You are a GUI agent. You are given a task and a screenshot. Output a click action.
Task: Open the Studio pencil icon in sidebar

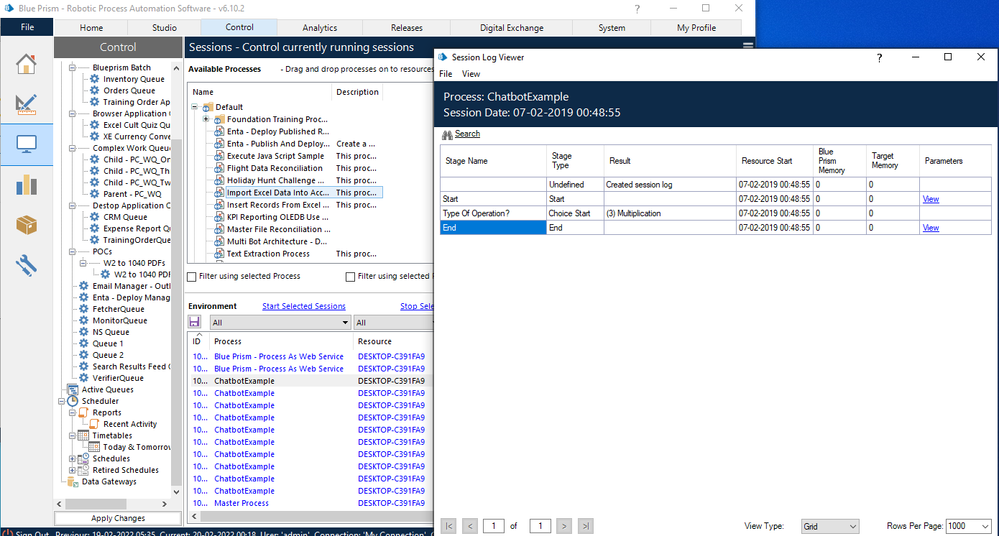pyautogui.click(x=26, y=104)
